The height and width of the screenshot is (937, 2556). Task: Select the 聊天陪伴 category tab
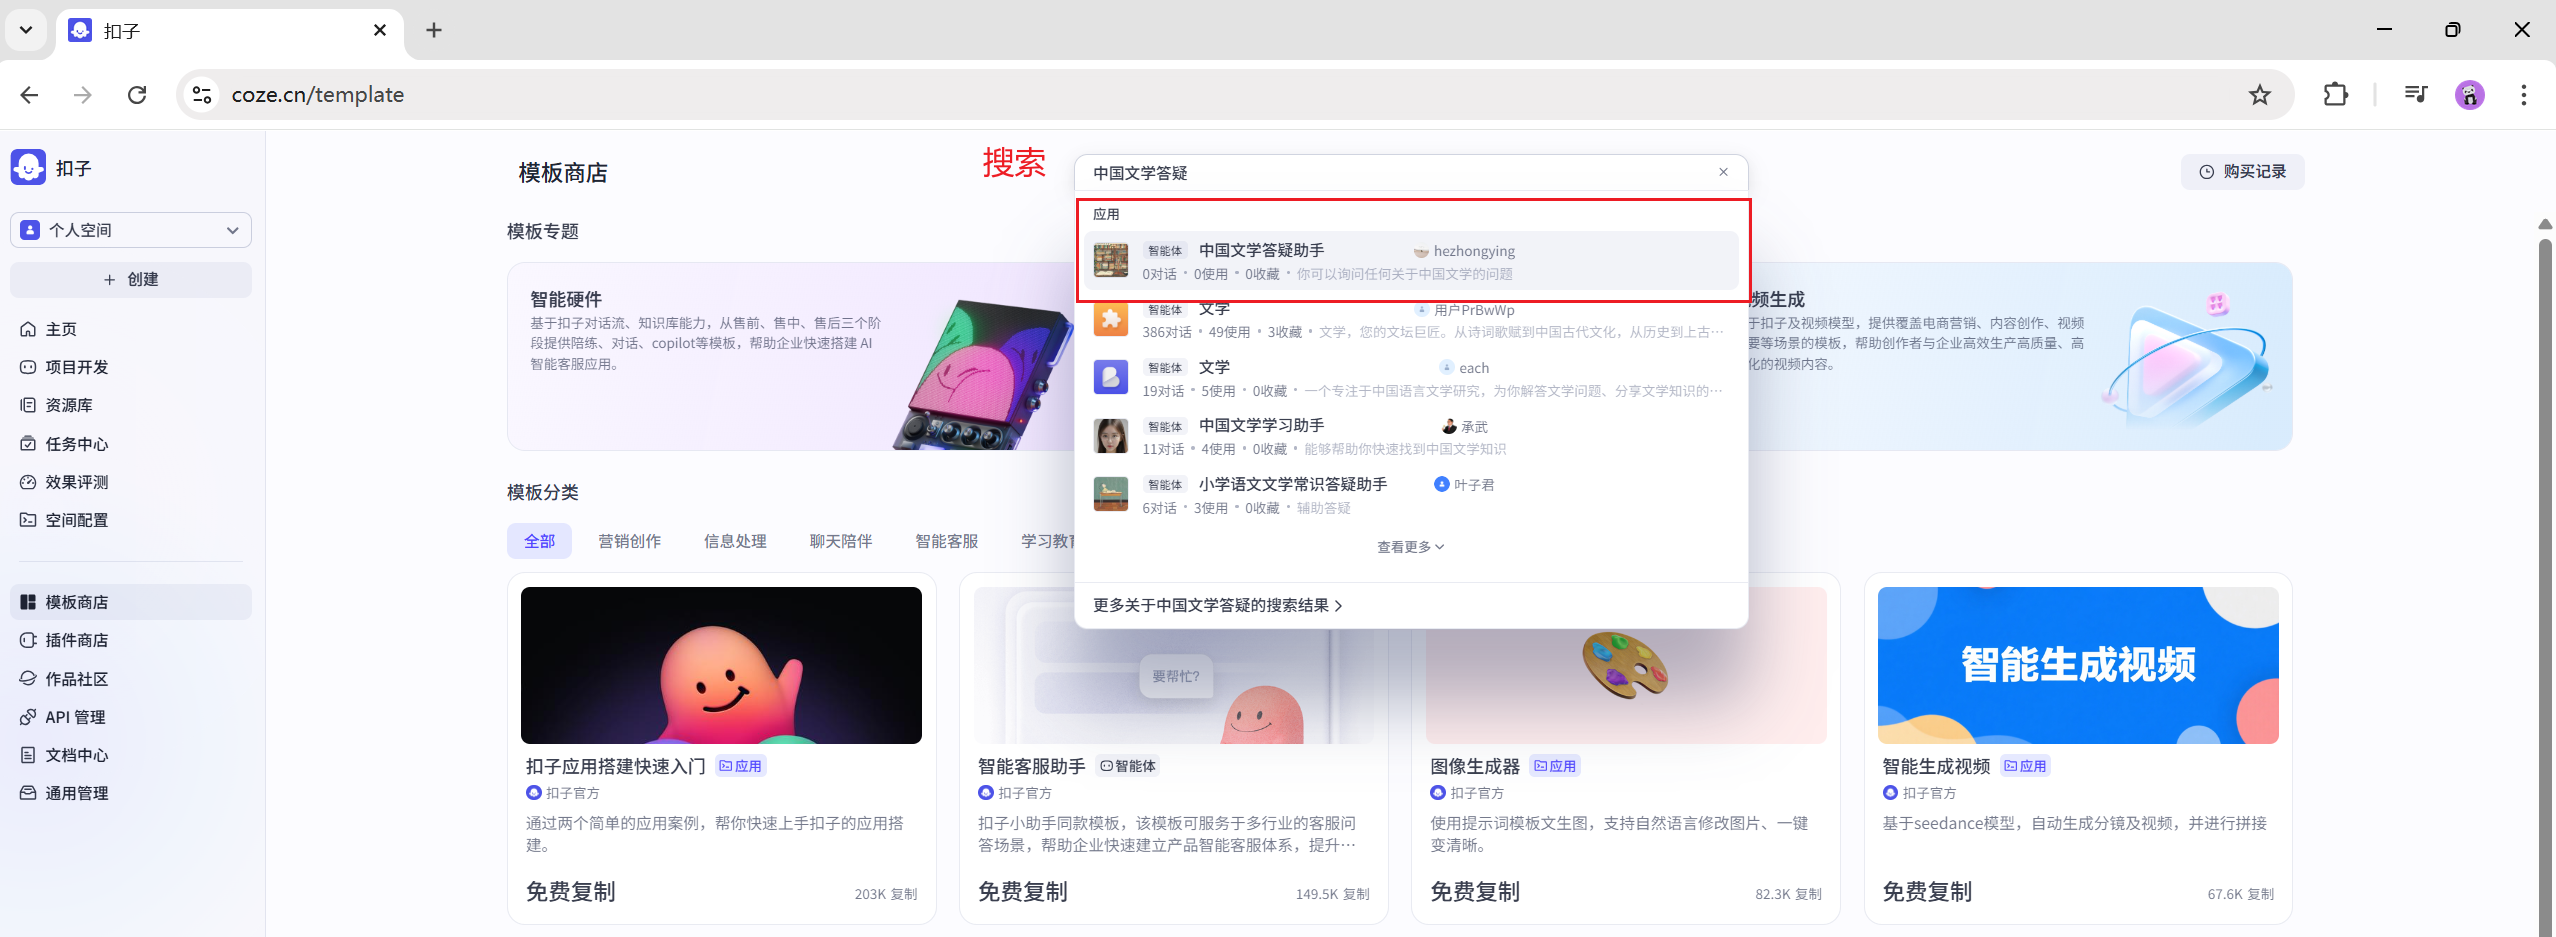(x=841, y=541)
